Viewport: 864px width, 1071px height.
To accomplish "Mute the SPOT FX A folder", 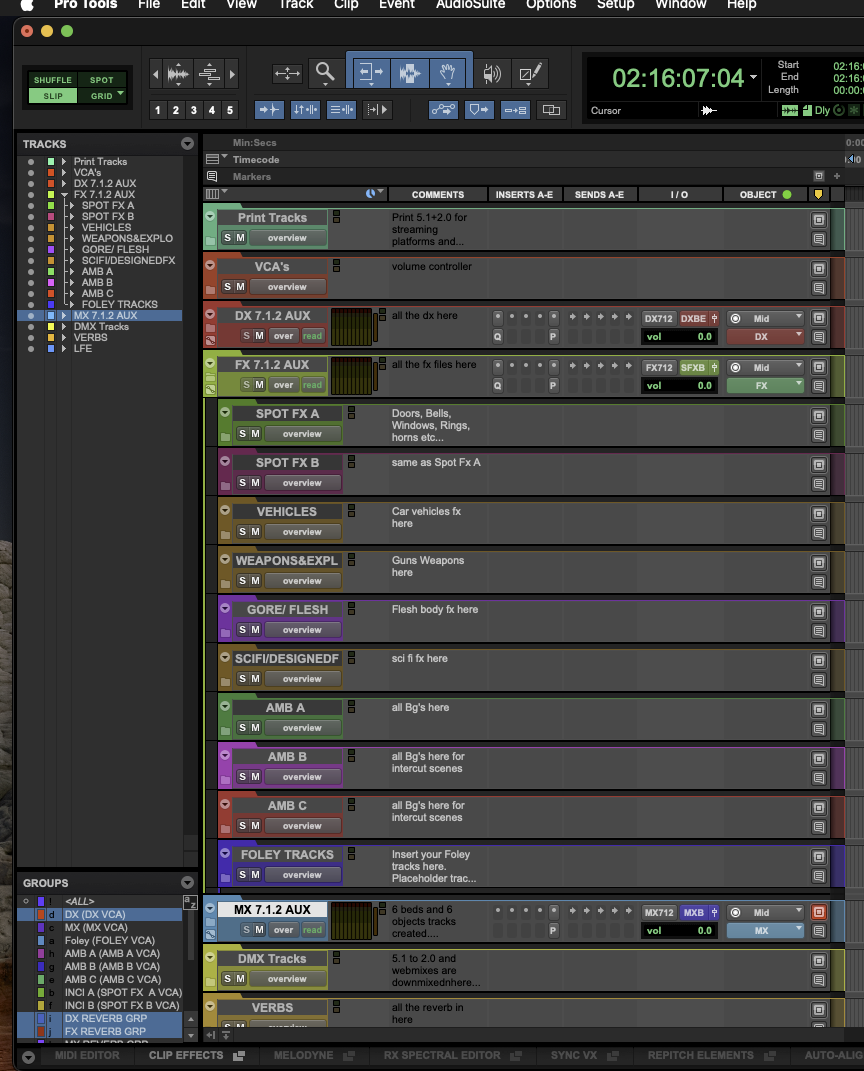I will pyautogui.click(x=255, y=434).
